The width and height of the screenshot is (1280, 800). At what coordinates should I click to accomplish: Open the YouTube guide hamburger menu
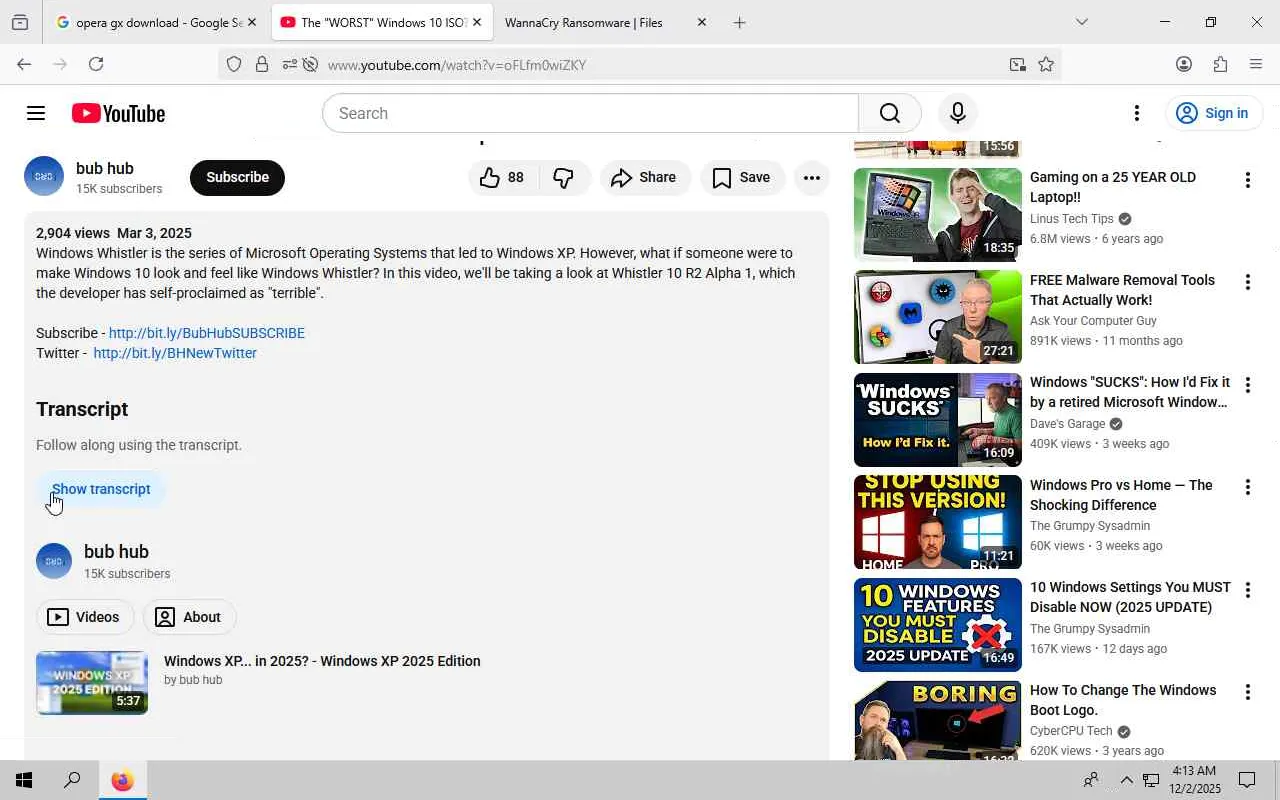36,113
